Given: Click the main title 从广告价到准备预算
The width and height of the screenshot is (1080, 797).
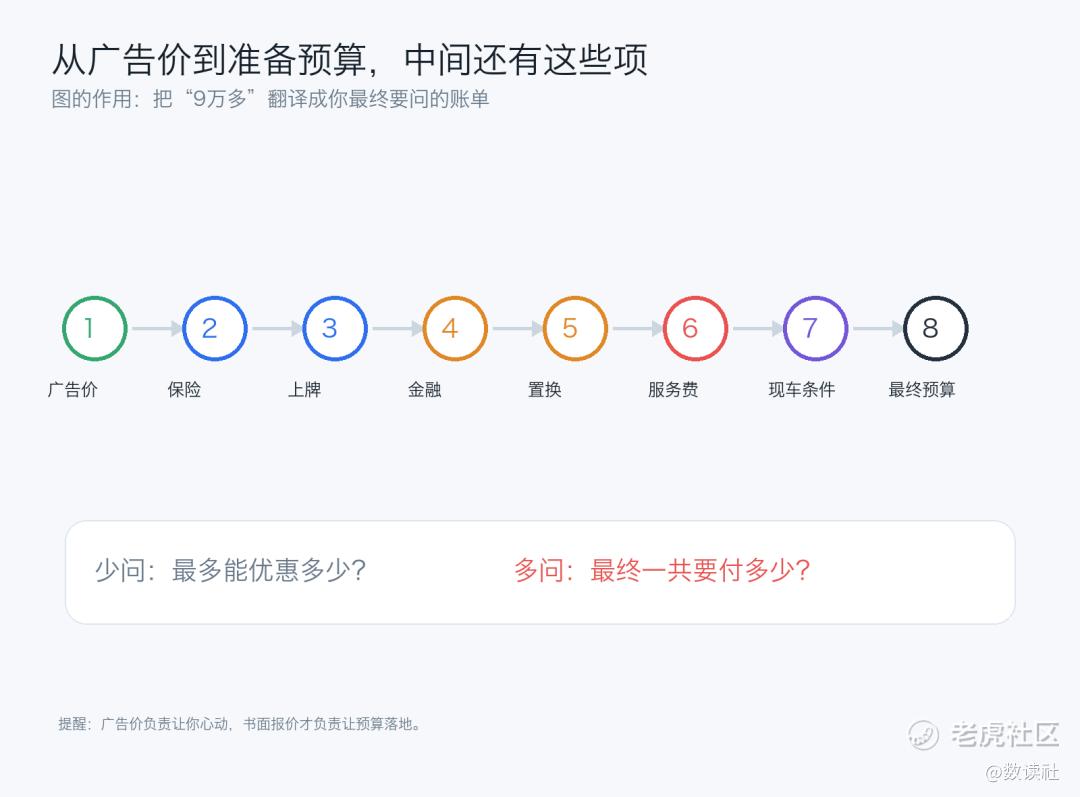Looking at the screenshot, I should [209, 60].
